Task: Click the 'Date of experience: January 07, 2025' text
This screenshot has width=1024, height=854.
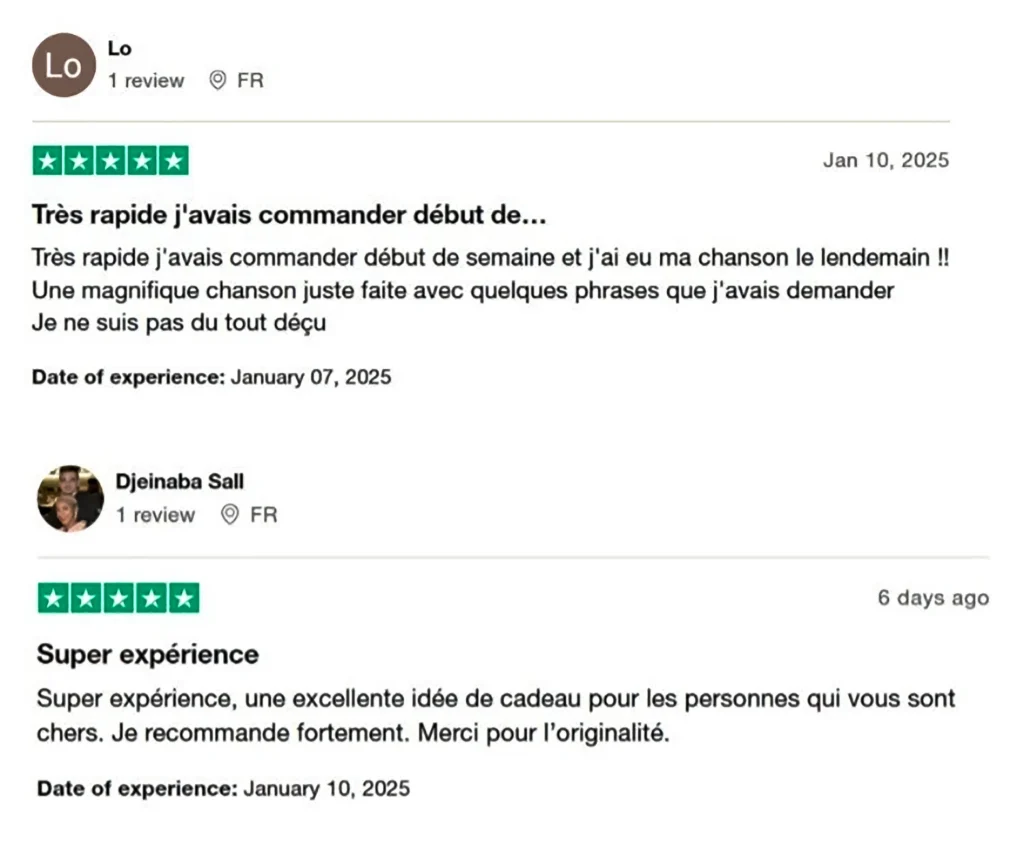Action: click(x=212, y=377)
